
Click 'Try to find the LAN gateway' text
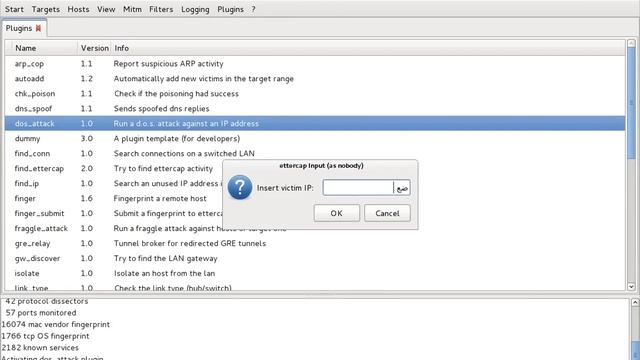166,258
